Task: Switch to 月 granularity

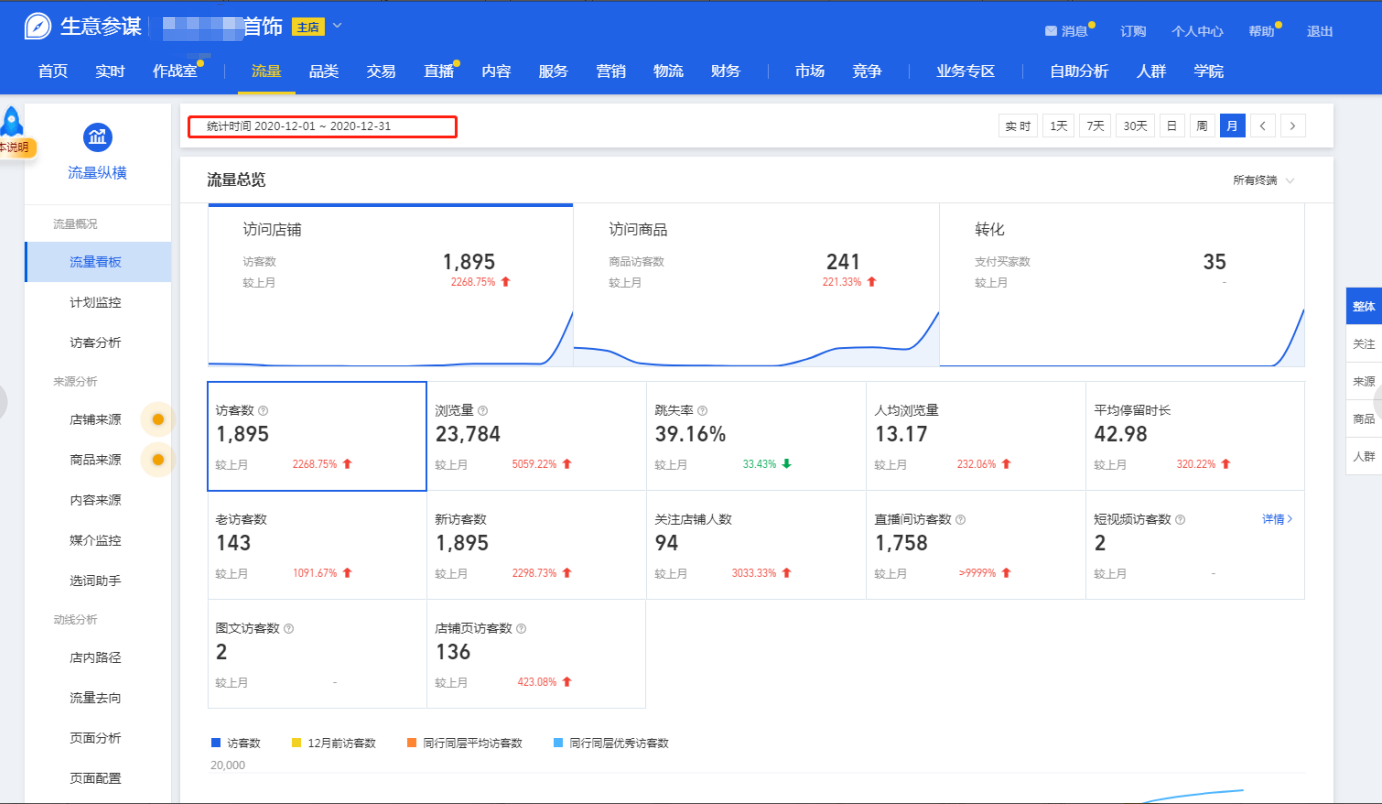Action: 1232,126
